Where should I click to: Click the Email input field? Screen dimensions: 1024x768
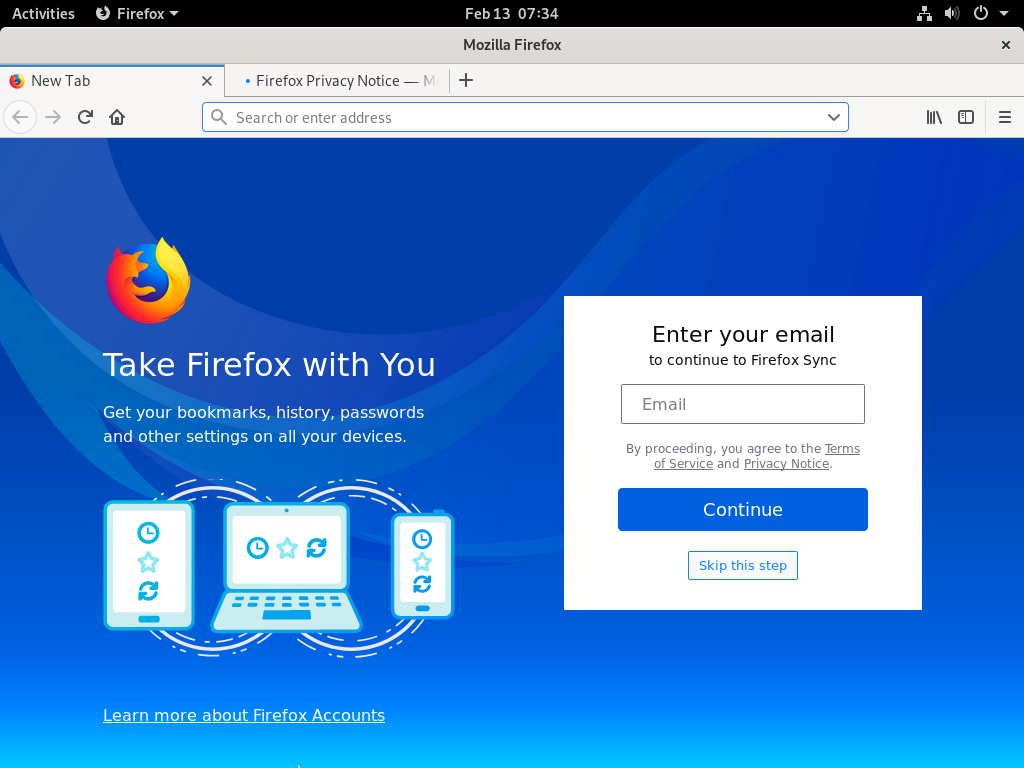point(743,404)
